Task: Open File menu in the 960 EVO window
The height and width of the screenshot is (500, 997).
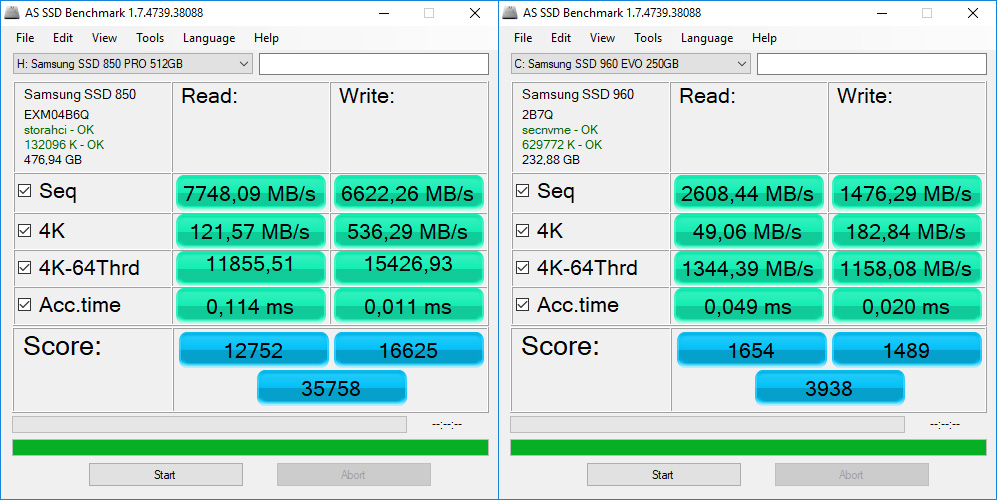Action: [x=523, y=38]
